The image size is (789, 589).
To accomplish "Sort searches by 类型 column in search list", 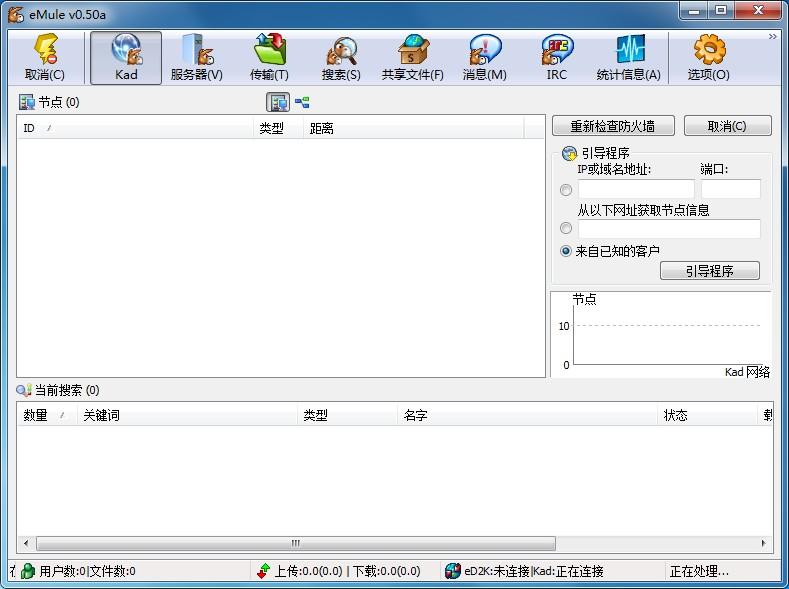I will tap(348, 415).
